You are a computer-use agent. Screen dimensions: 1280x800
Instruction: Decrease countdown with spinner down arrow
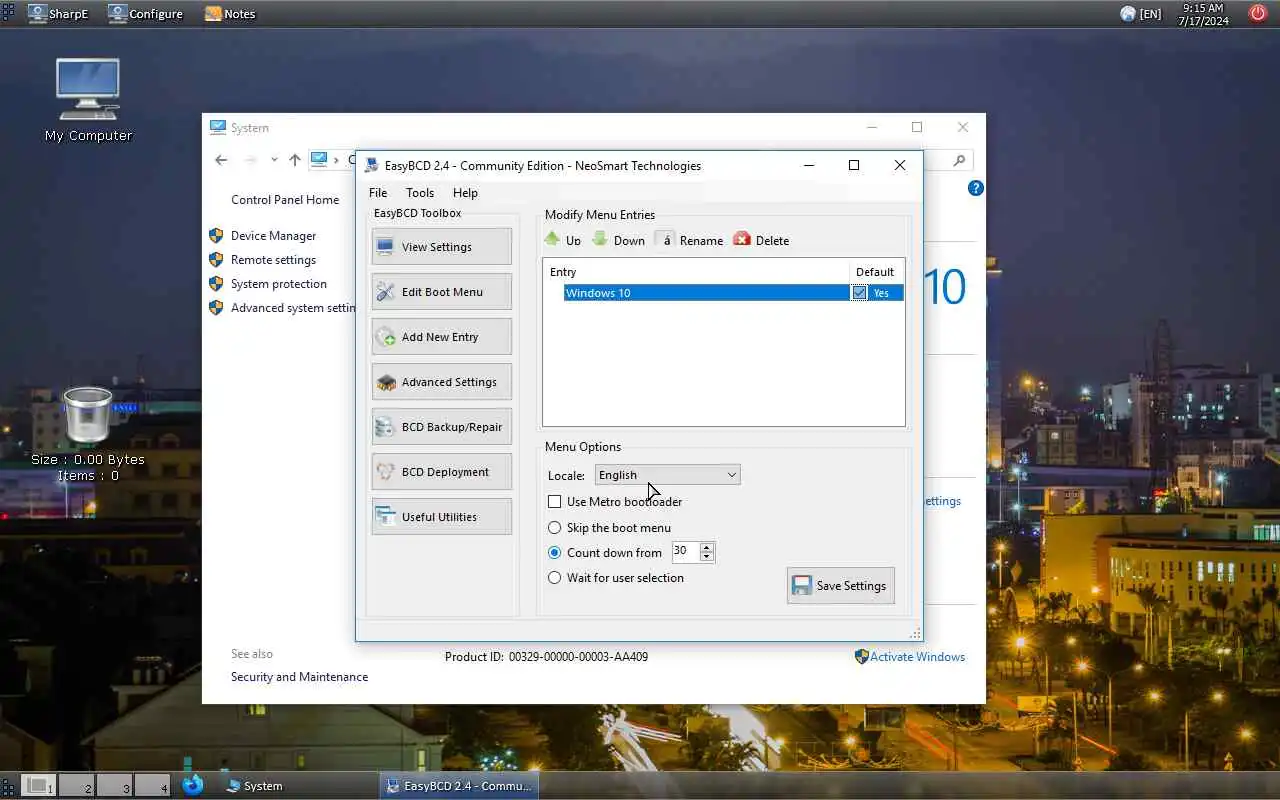[707, 557]
